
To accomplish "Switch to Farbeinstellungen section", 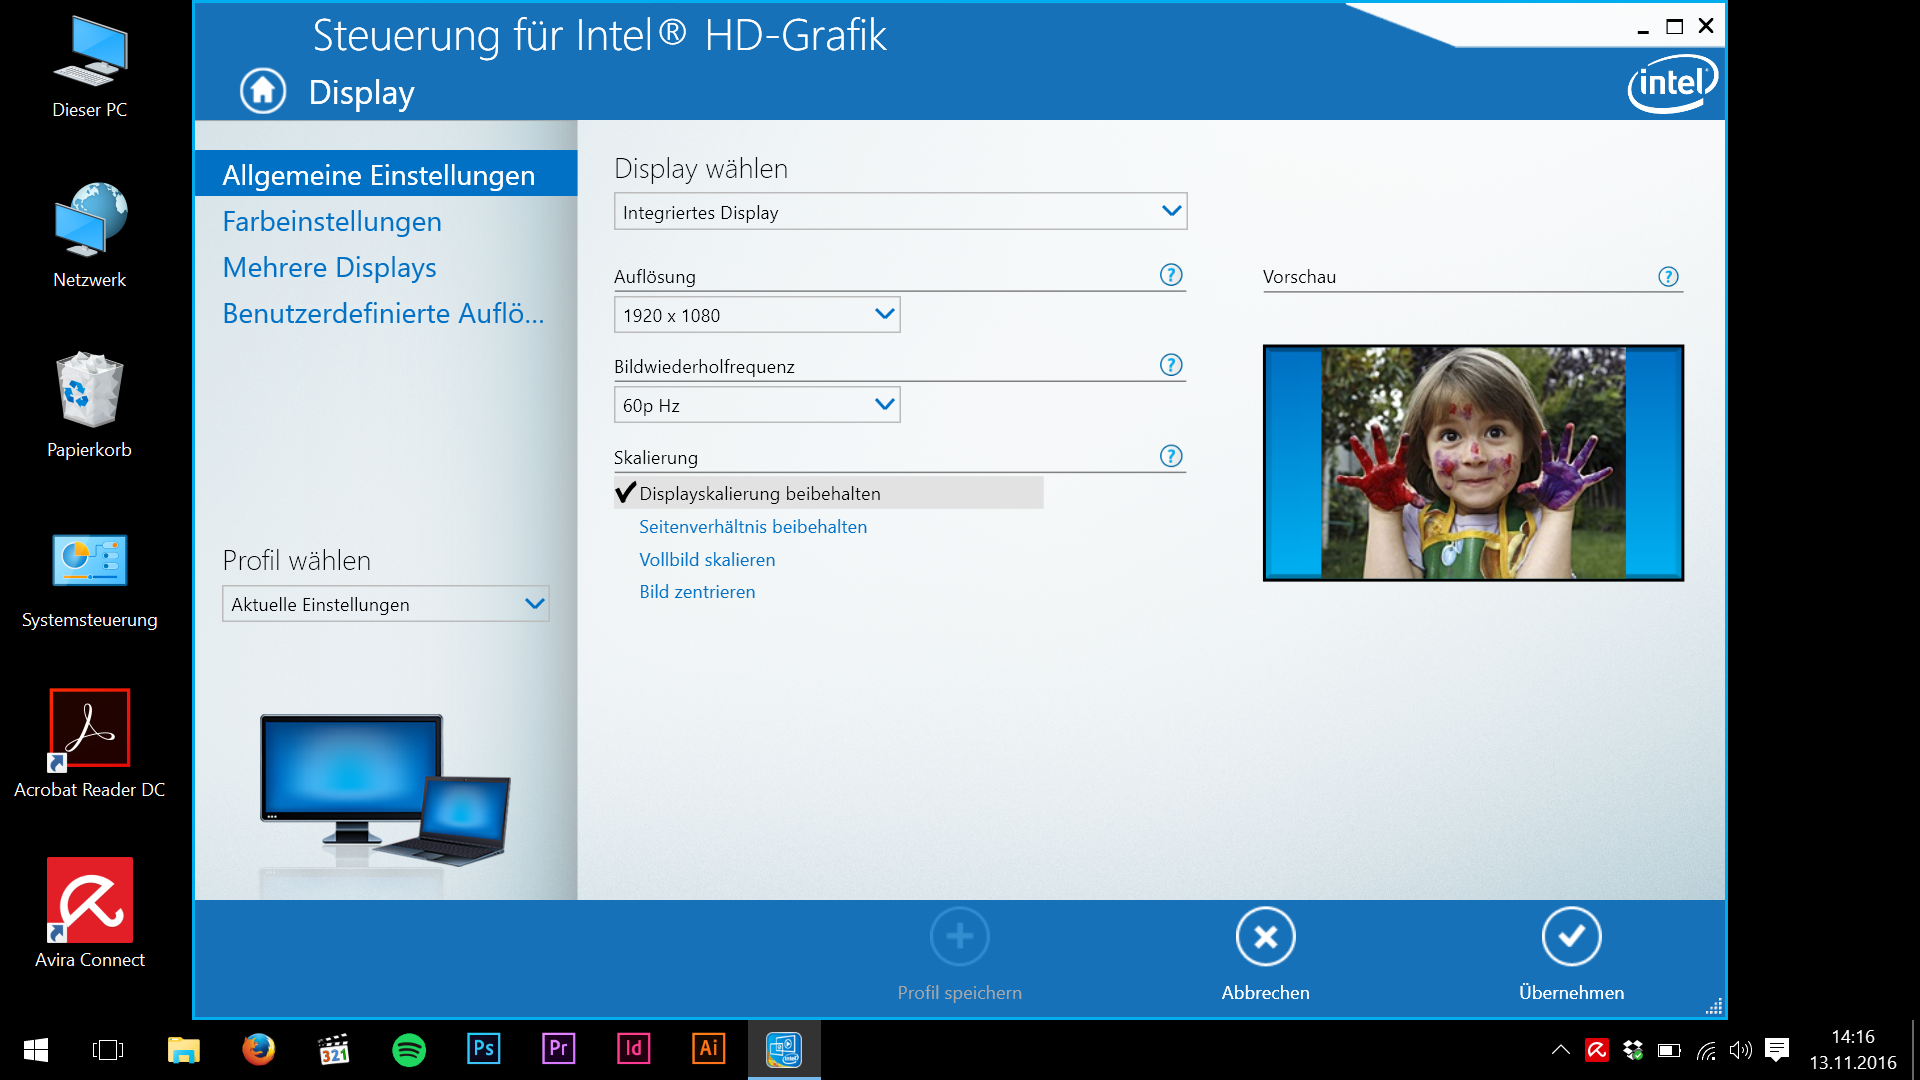I will pyautogui.click(x=332, y=222).
